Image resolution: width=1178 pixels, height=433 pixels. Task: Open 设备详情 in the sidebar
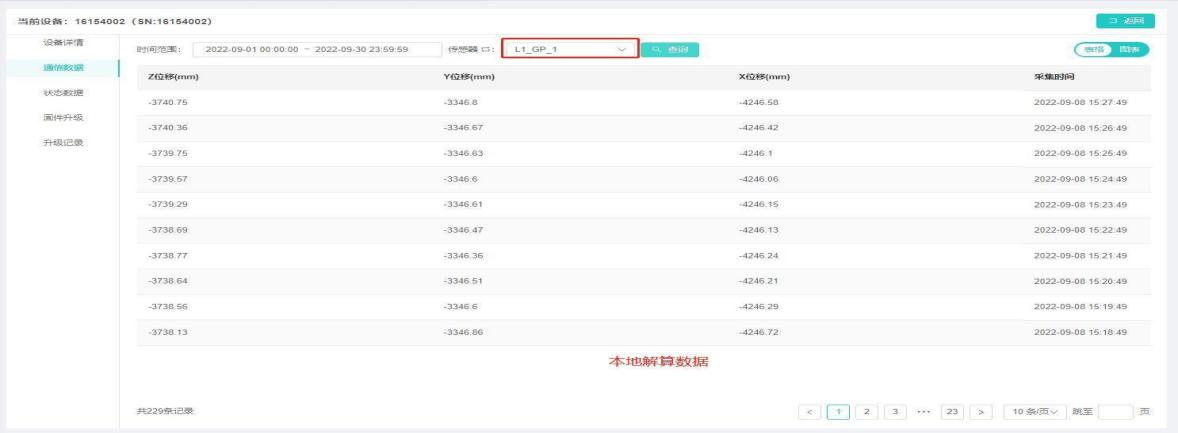coord(69,42)
